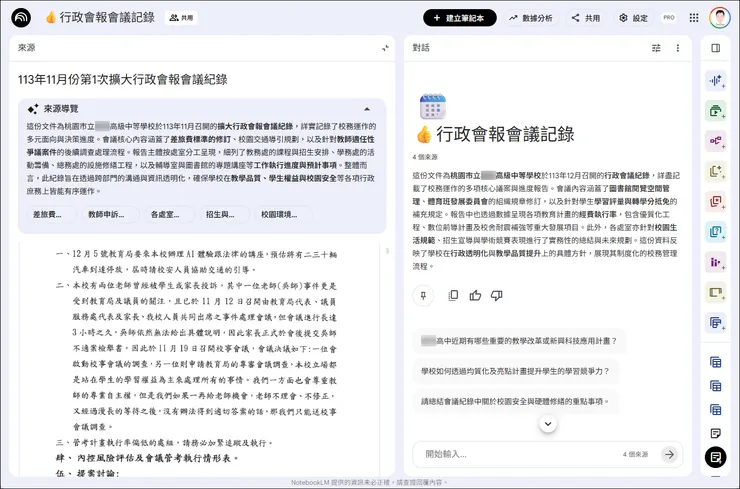Collapse the 來源導覽 summary section
The image size is (740, 489).
[367, 109]
